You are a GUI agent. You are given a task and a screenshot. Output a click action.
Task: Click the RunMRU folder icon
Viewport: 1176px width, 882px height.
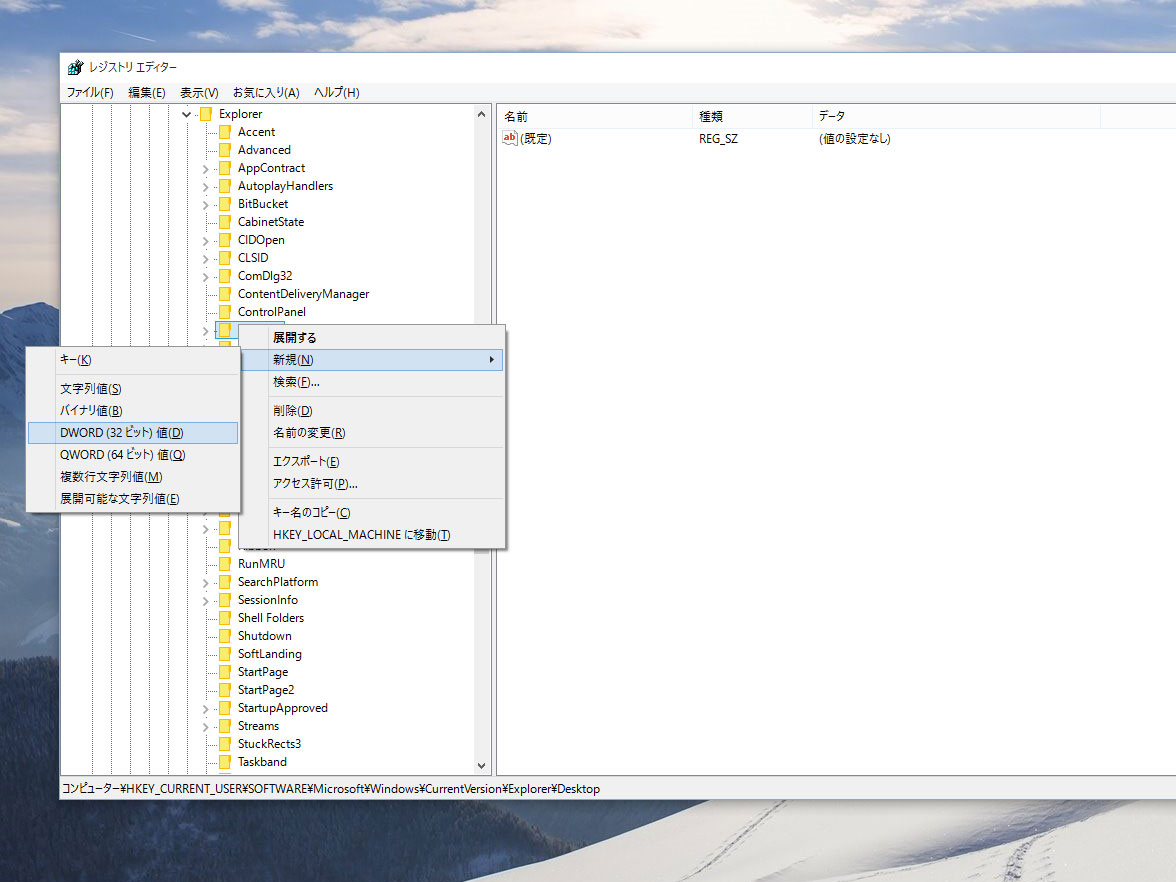coord(225,564)
